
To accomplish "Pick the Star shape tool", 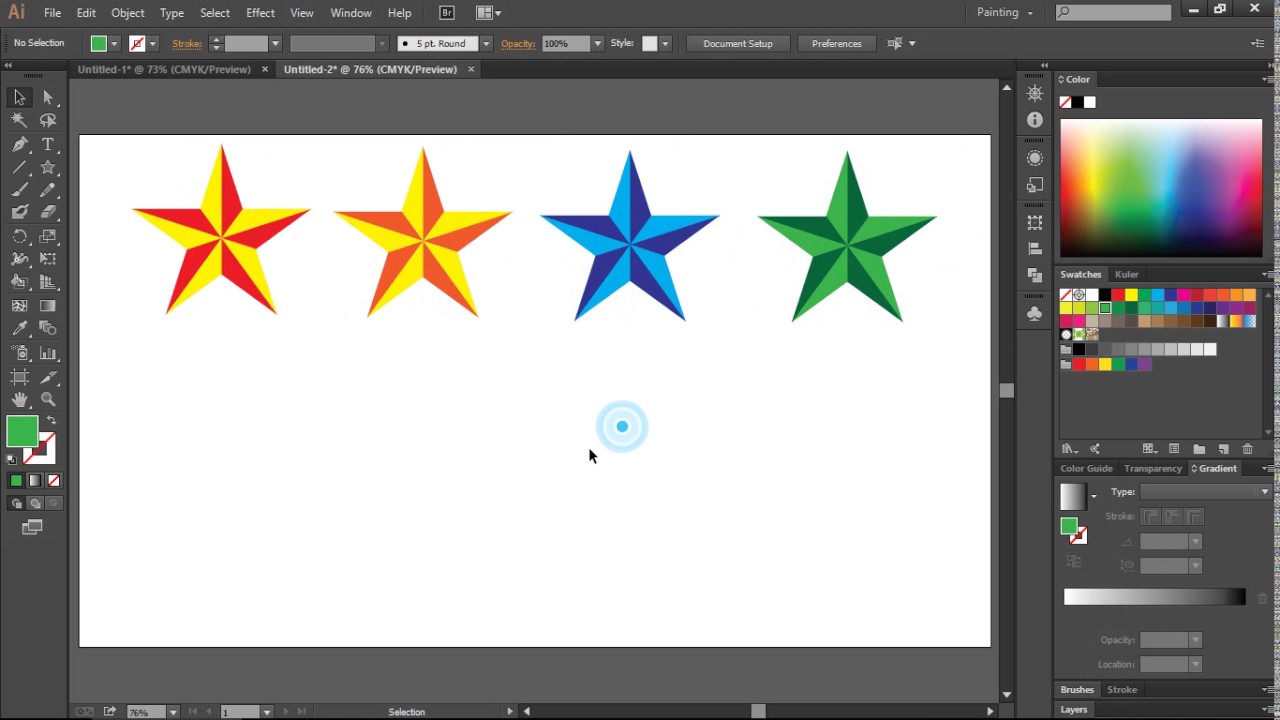I will pos(48,167).
